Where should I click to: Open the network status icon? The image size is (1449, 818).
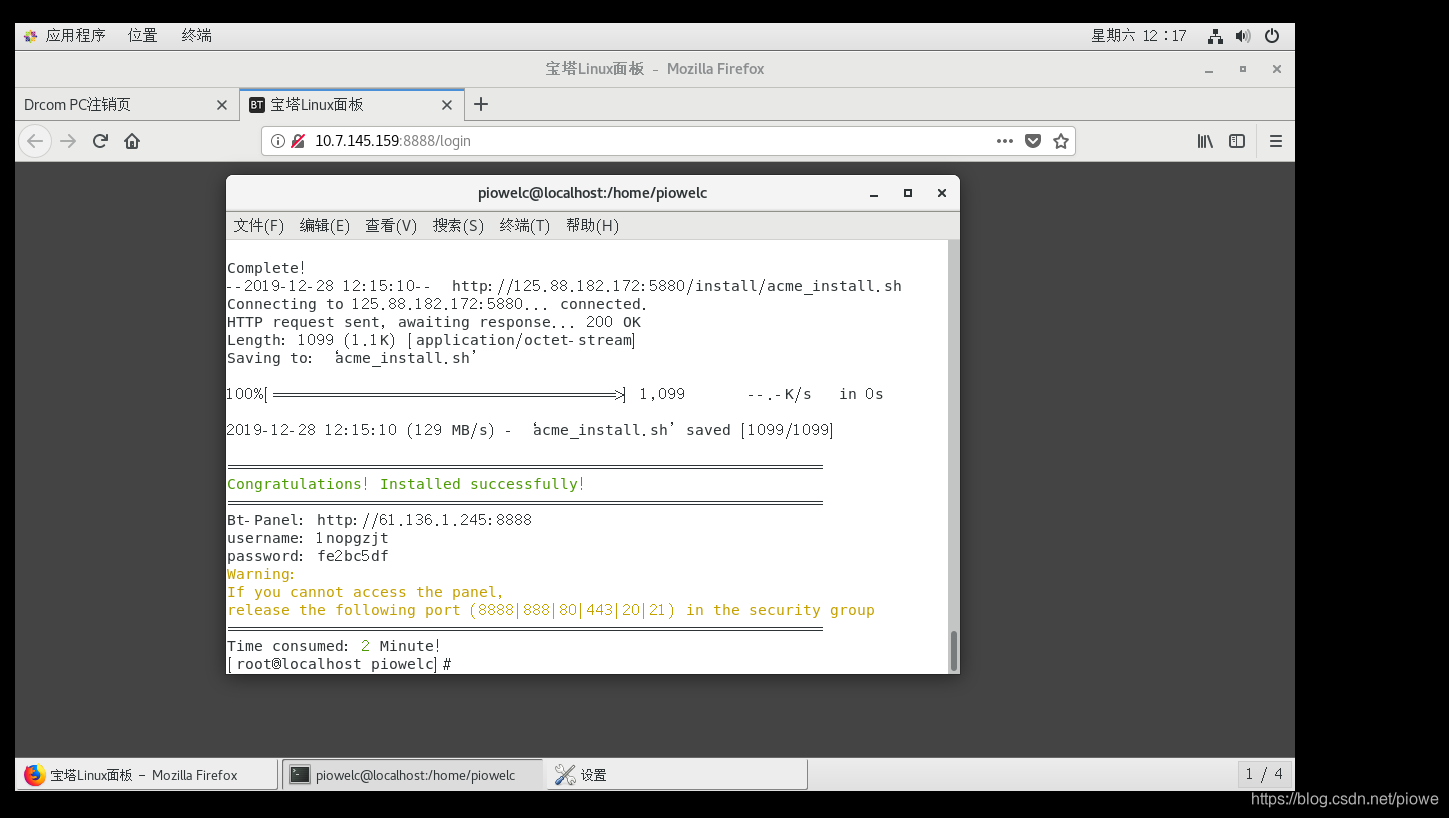(1215, 36)
